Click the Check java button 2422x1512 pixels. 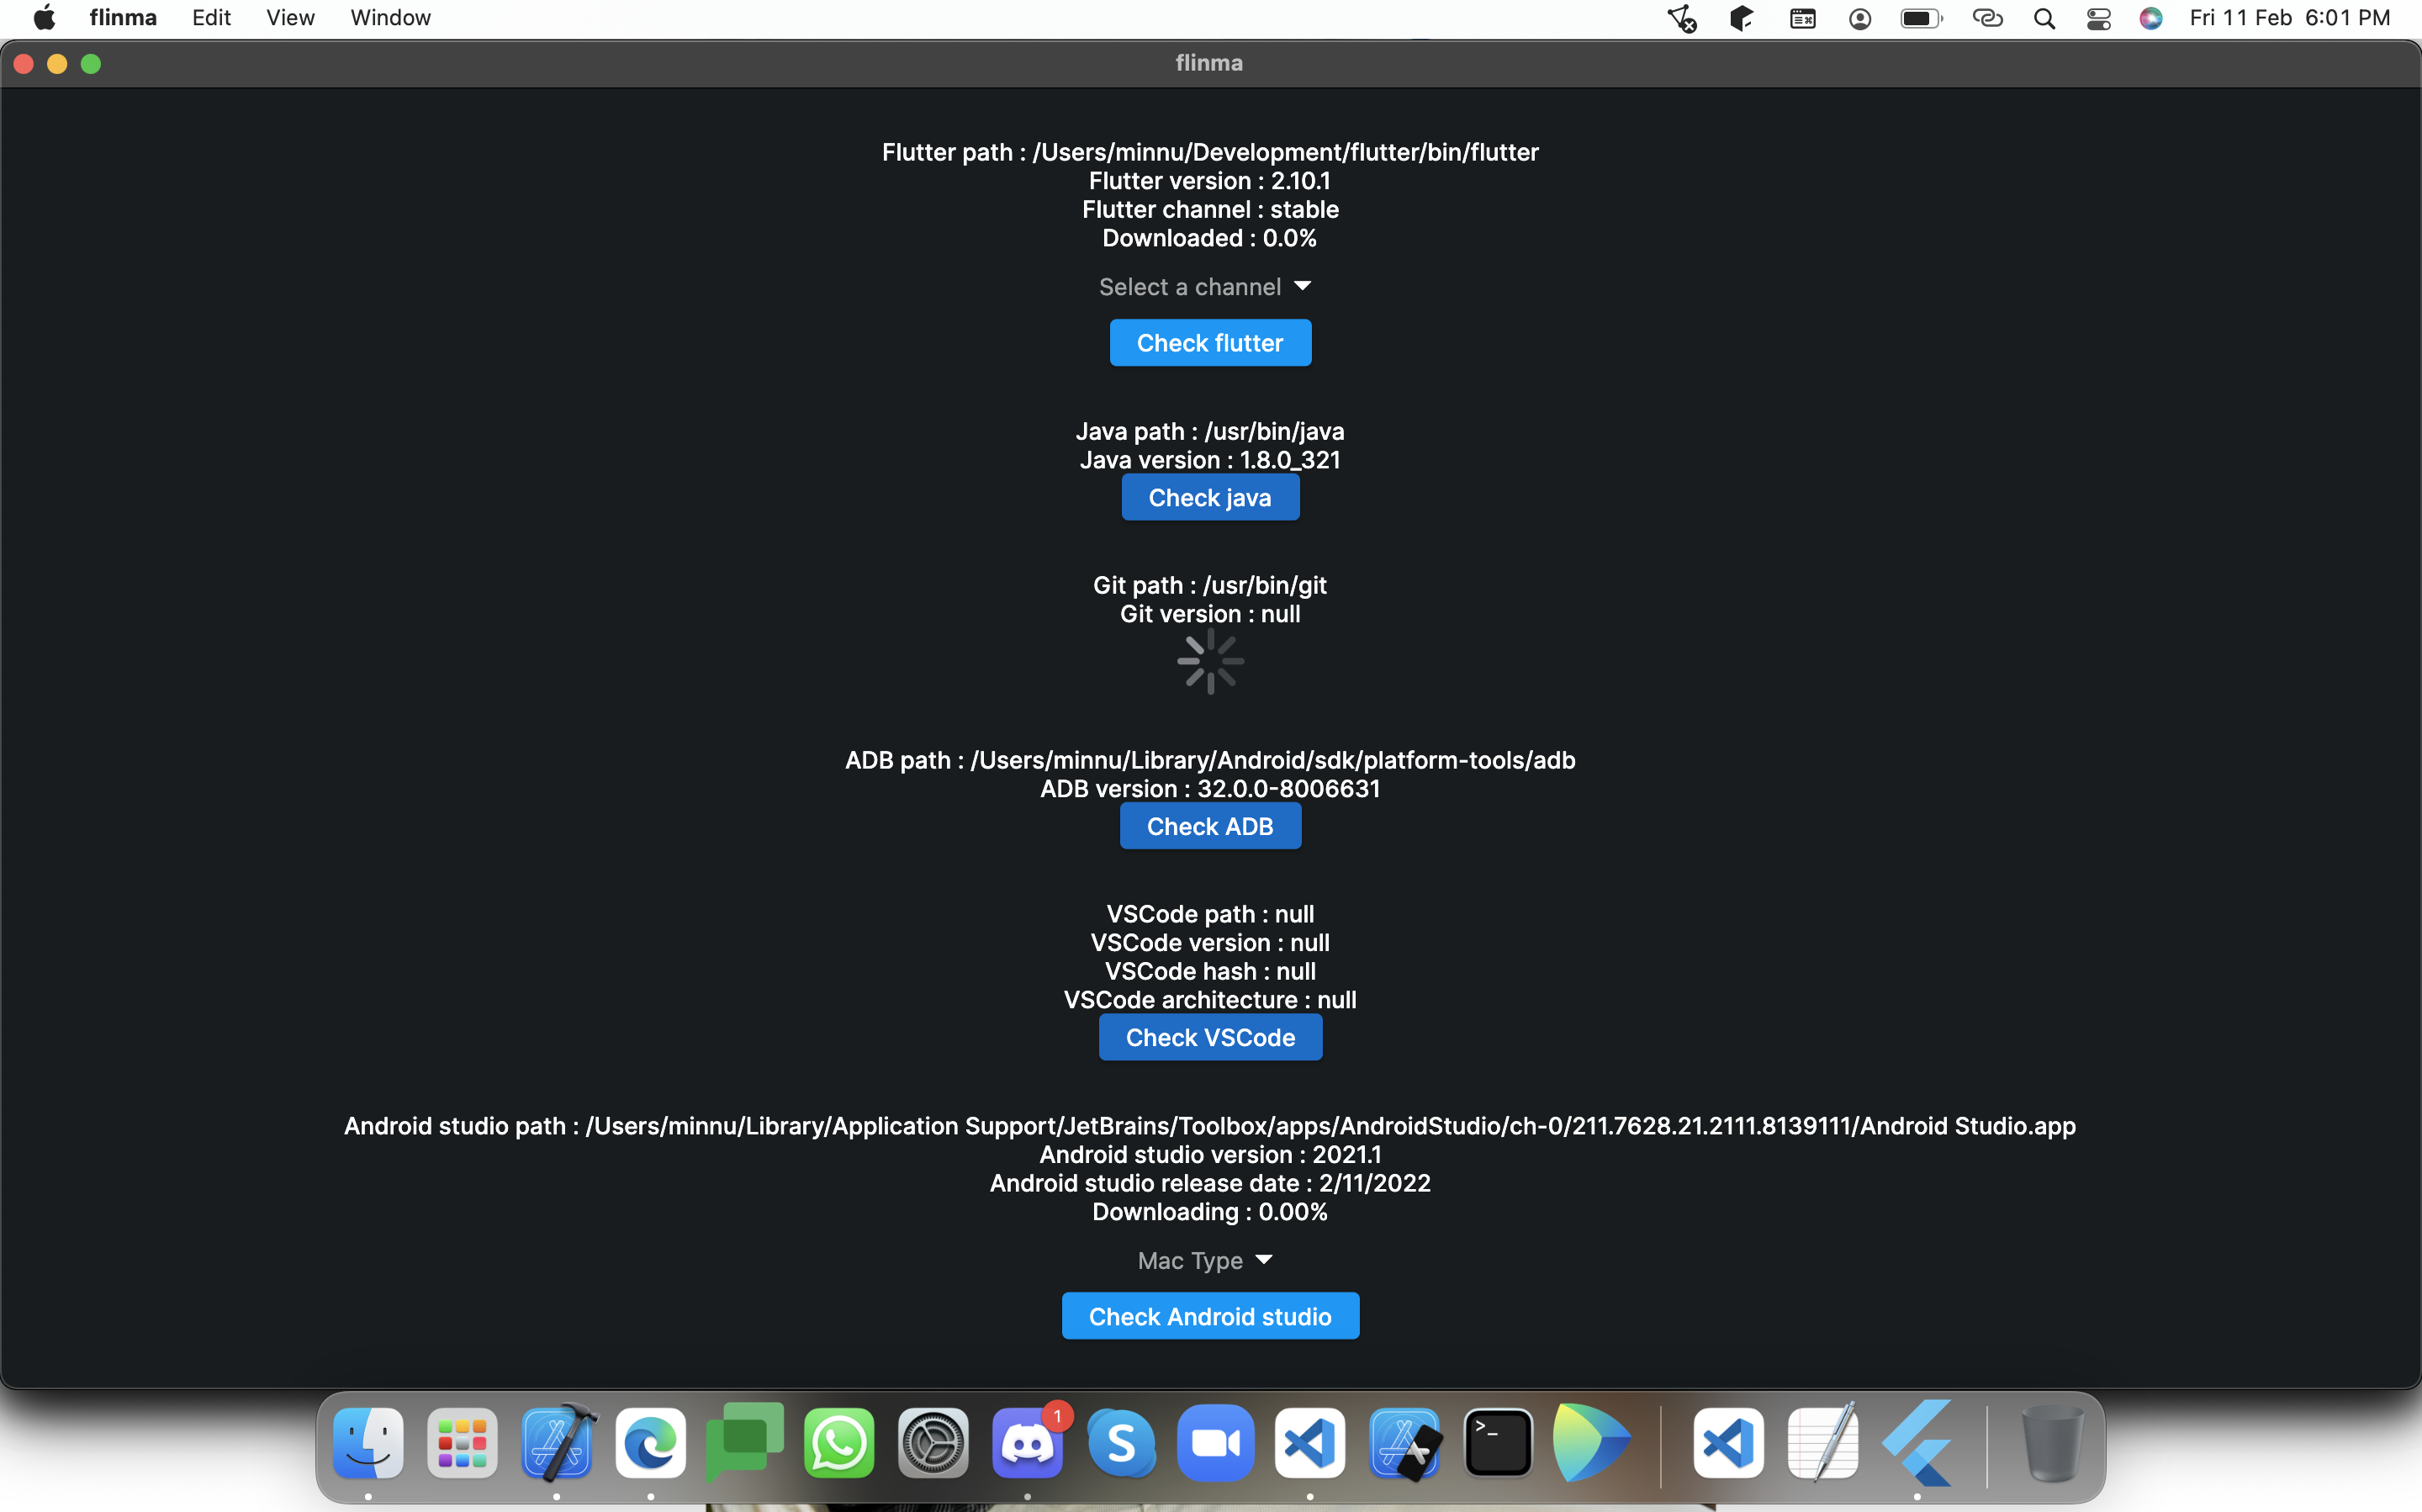point(1210,497)
